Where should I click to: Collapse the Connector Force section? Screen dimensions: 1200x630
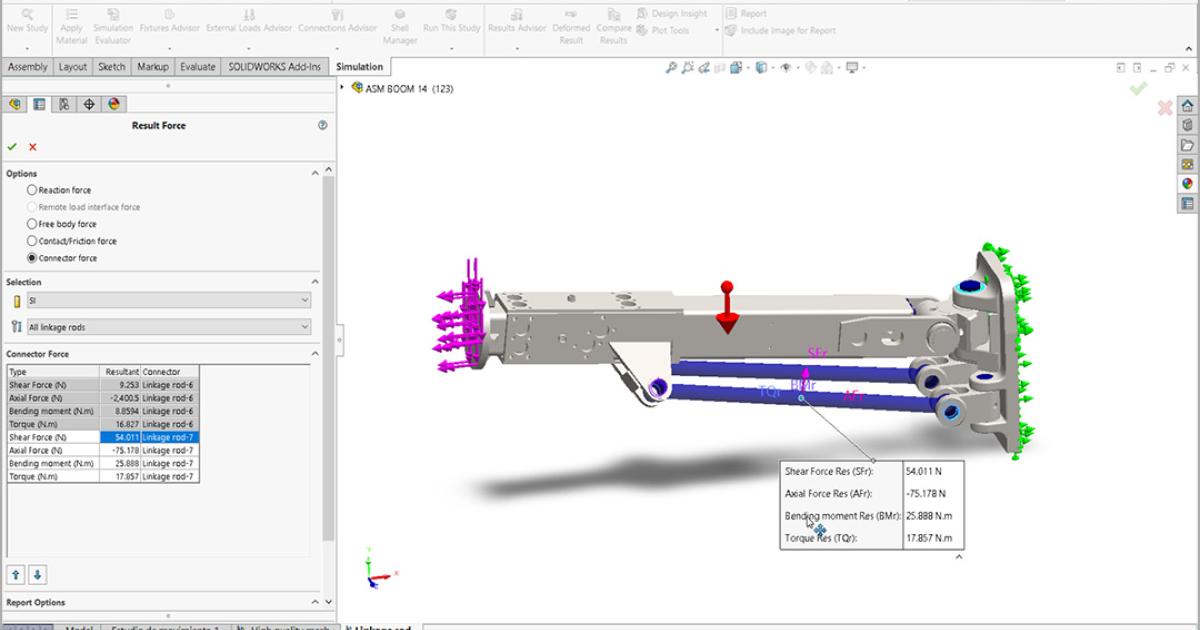click(x=316, y=353)
